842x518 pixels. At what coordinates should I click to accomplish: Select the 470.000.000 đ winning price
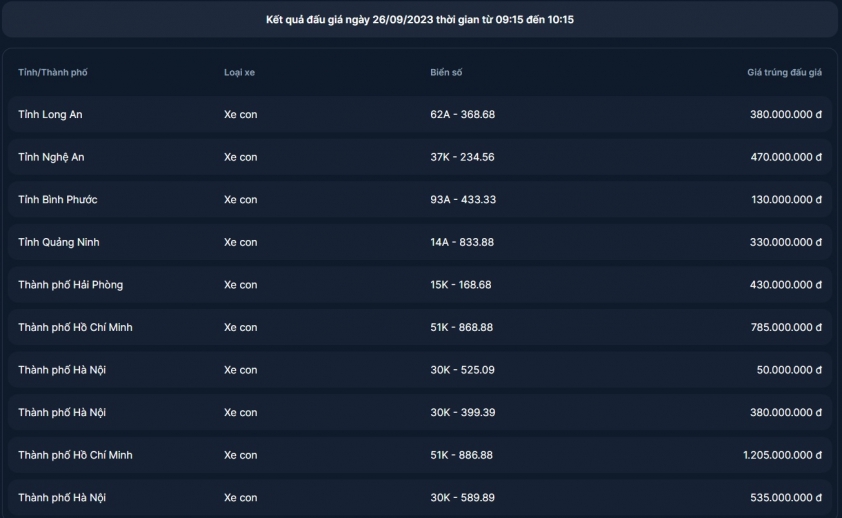(785, 157)
